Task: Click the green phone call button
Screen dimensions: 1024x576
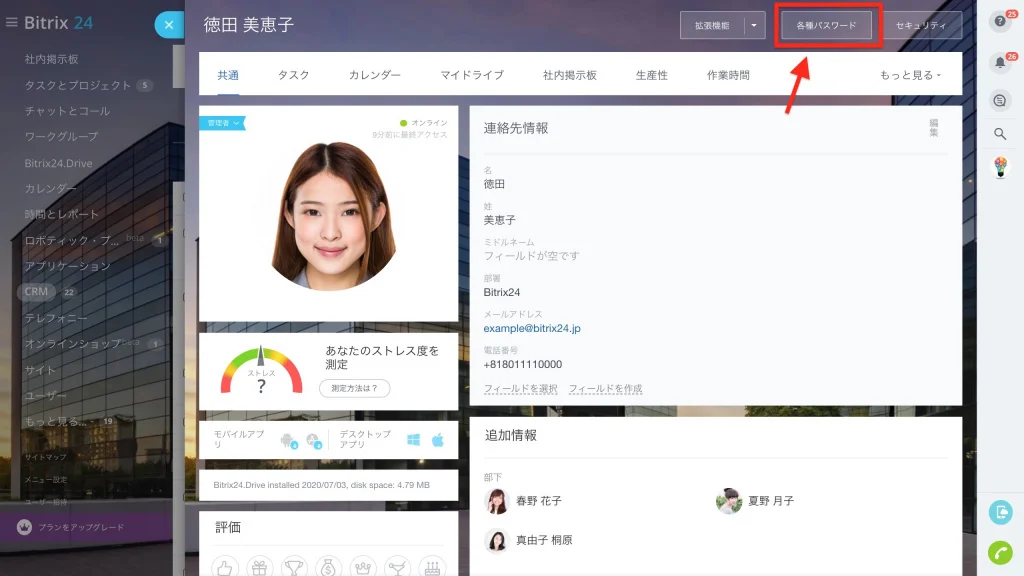Action: coord(1000,552)
